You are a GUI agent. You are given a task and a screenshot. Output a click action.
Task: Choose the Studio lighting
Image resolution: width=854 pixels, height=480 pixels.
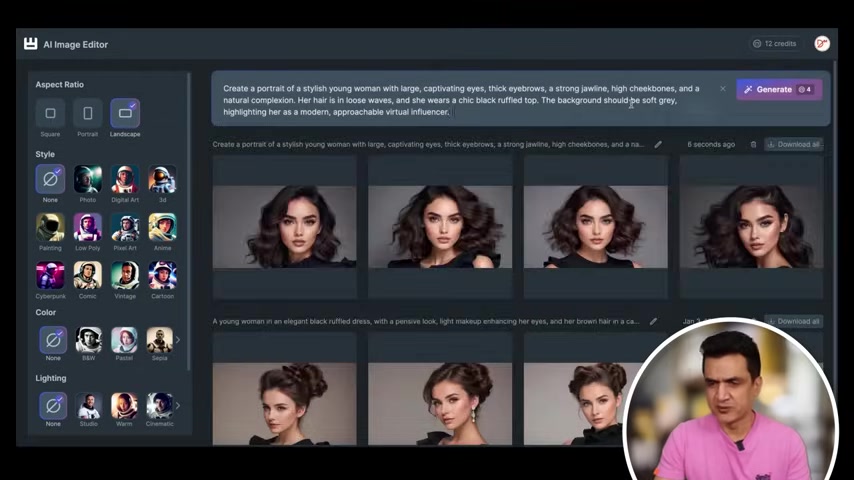pyautogui.click(x=88, y=406)
